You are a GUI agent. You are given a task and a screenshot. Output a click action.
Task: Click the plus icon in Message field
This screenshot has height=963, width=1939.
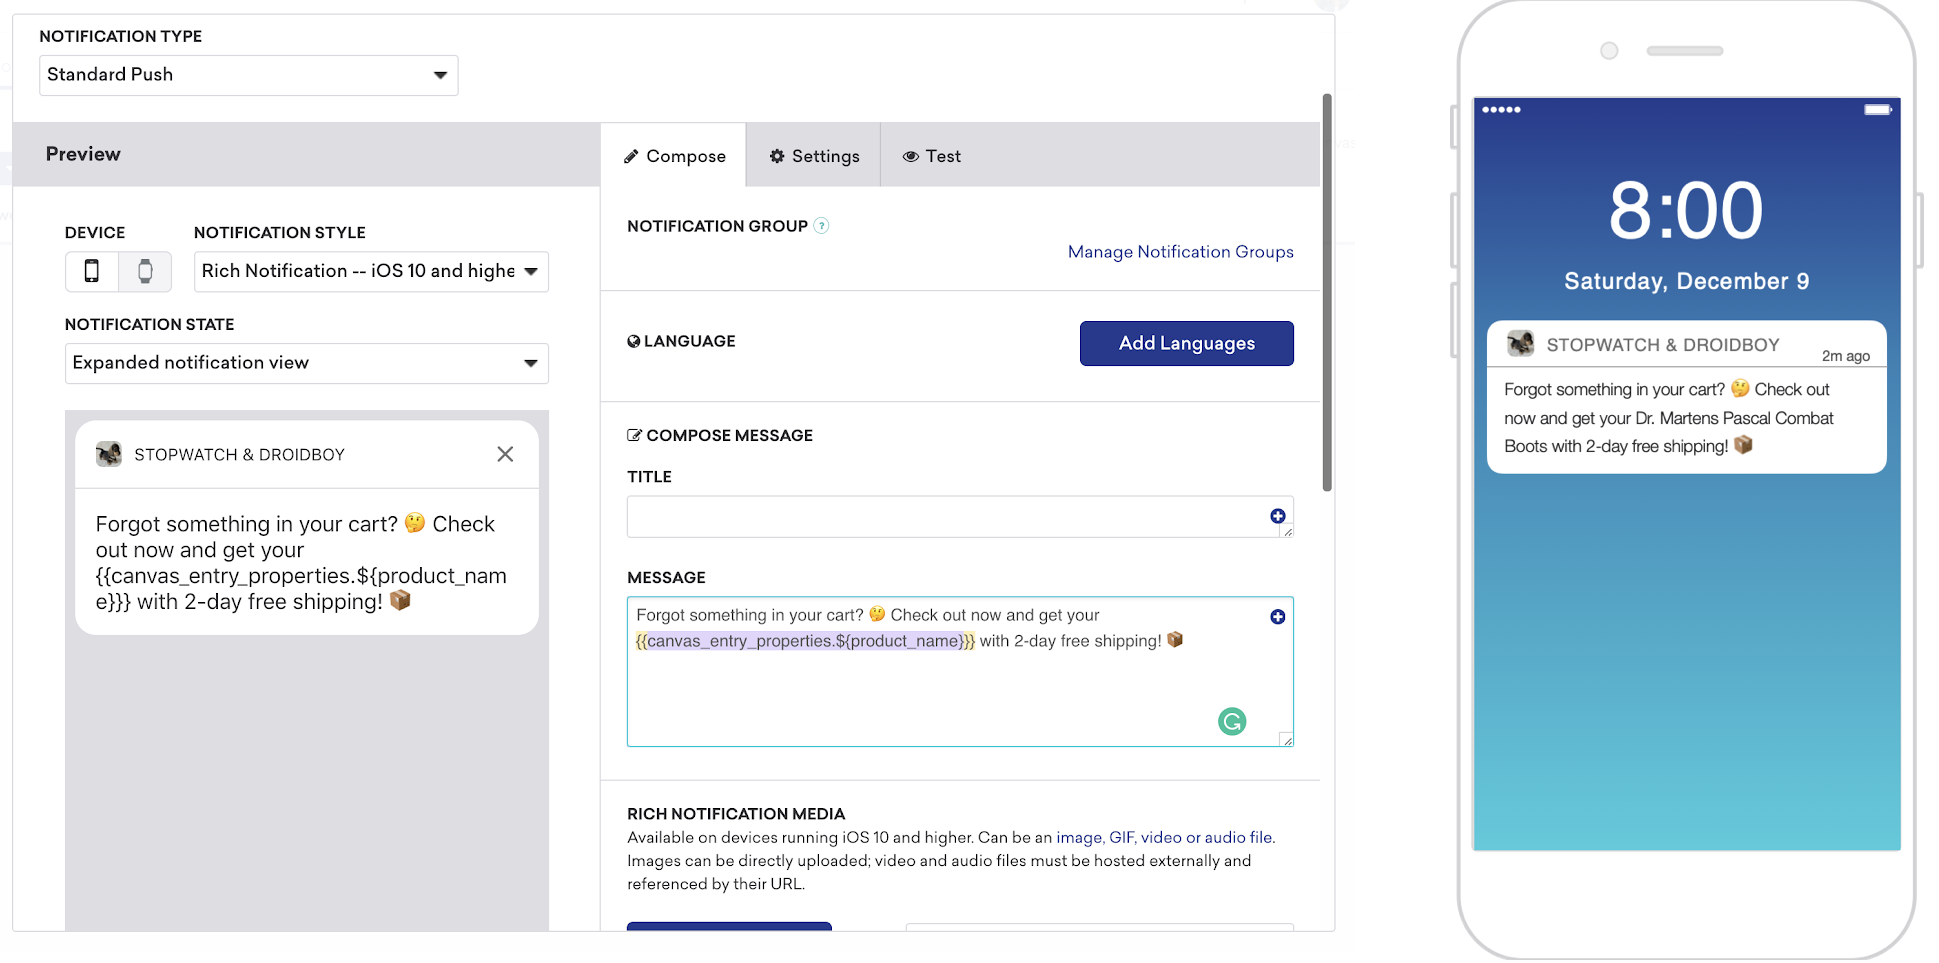[x=1277, y=617]
